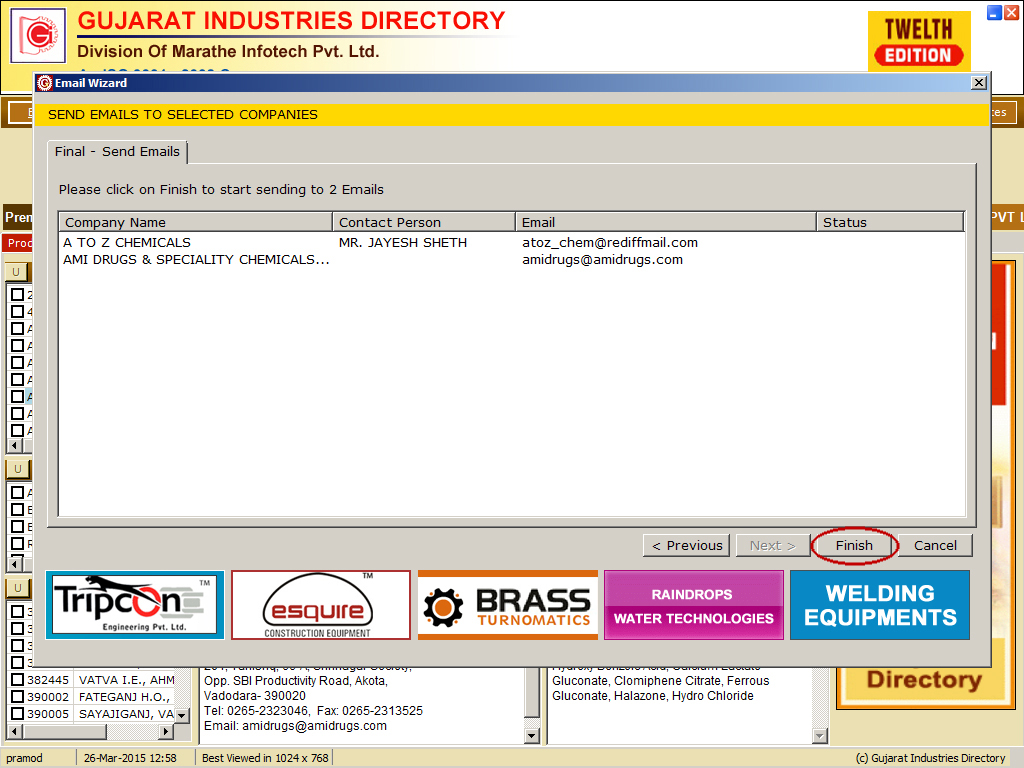Tick the checkbox for 390005 SAYAJIGANJ
The height and width of the screenshot is (768, 1024).
(18, 714)
